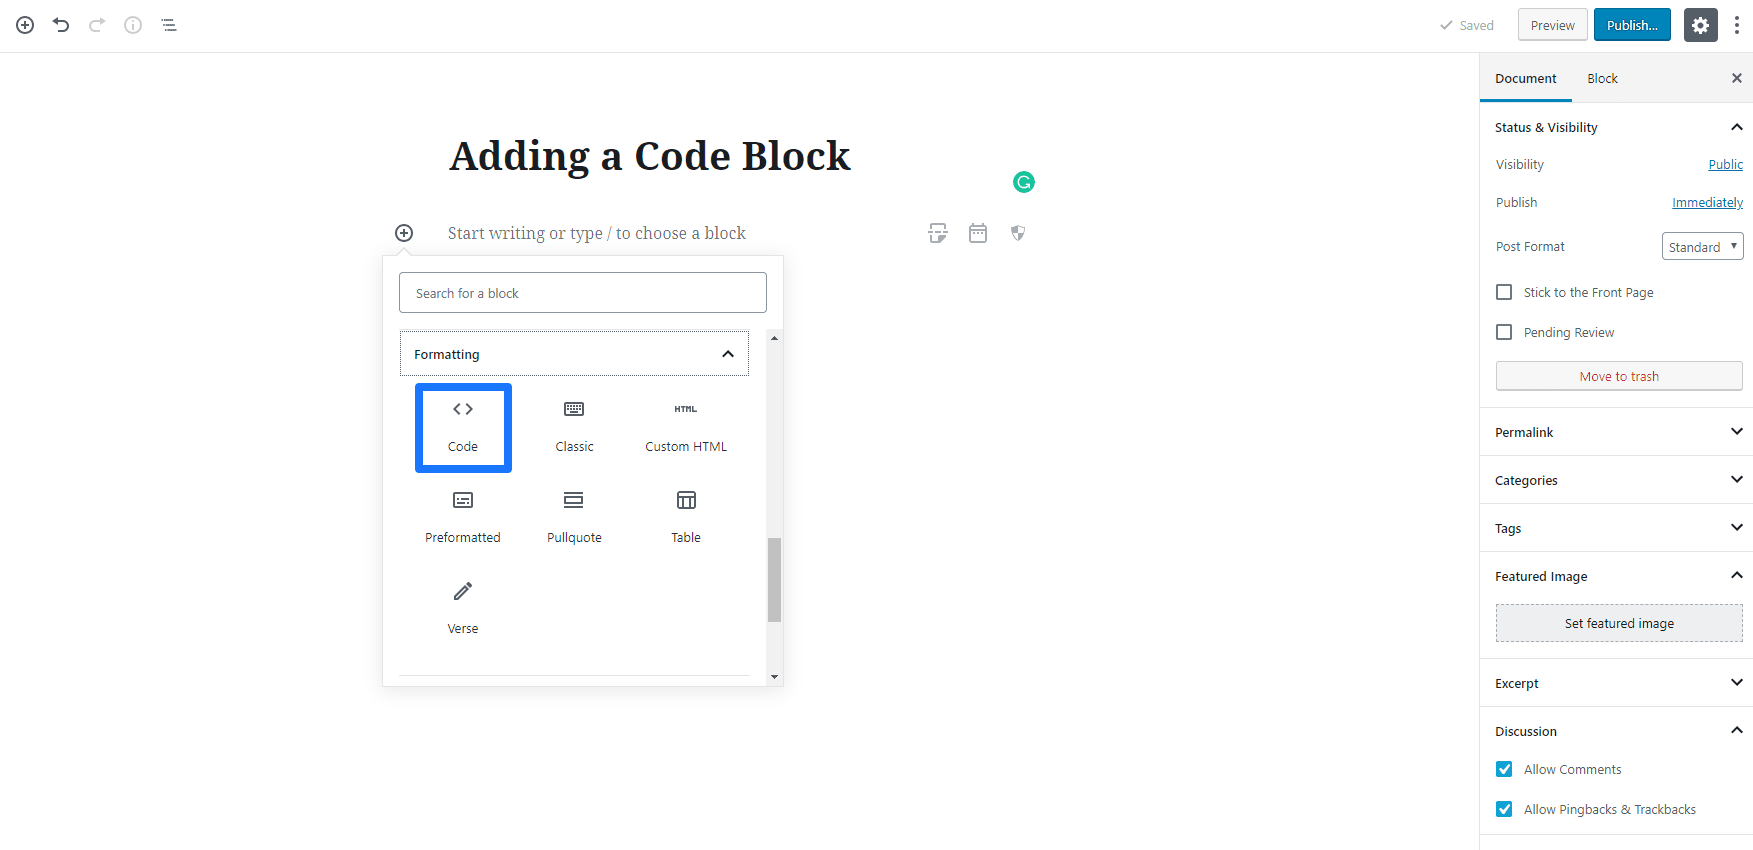Click the Search for a block field

[583, 293]
